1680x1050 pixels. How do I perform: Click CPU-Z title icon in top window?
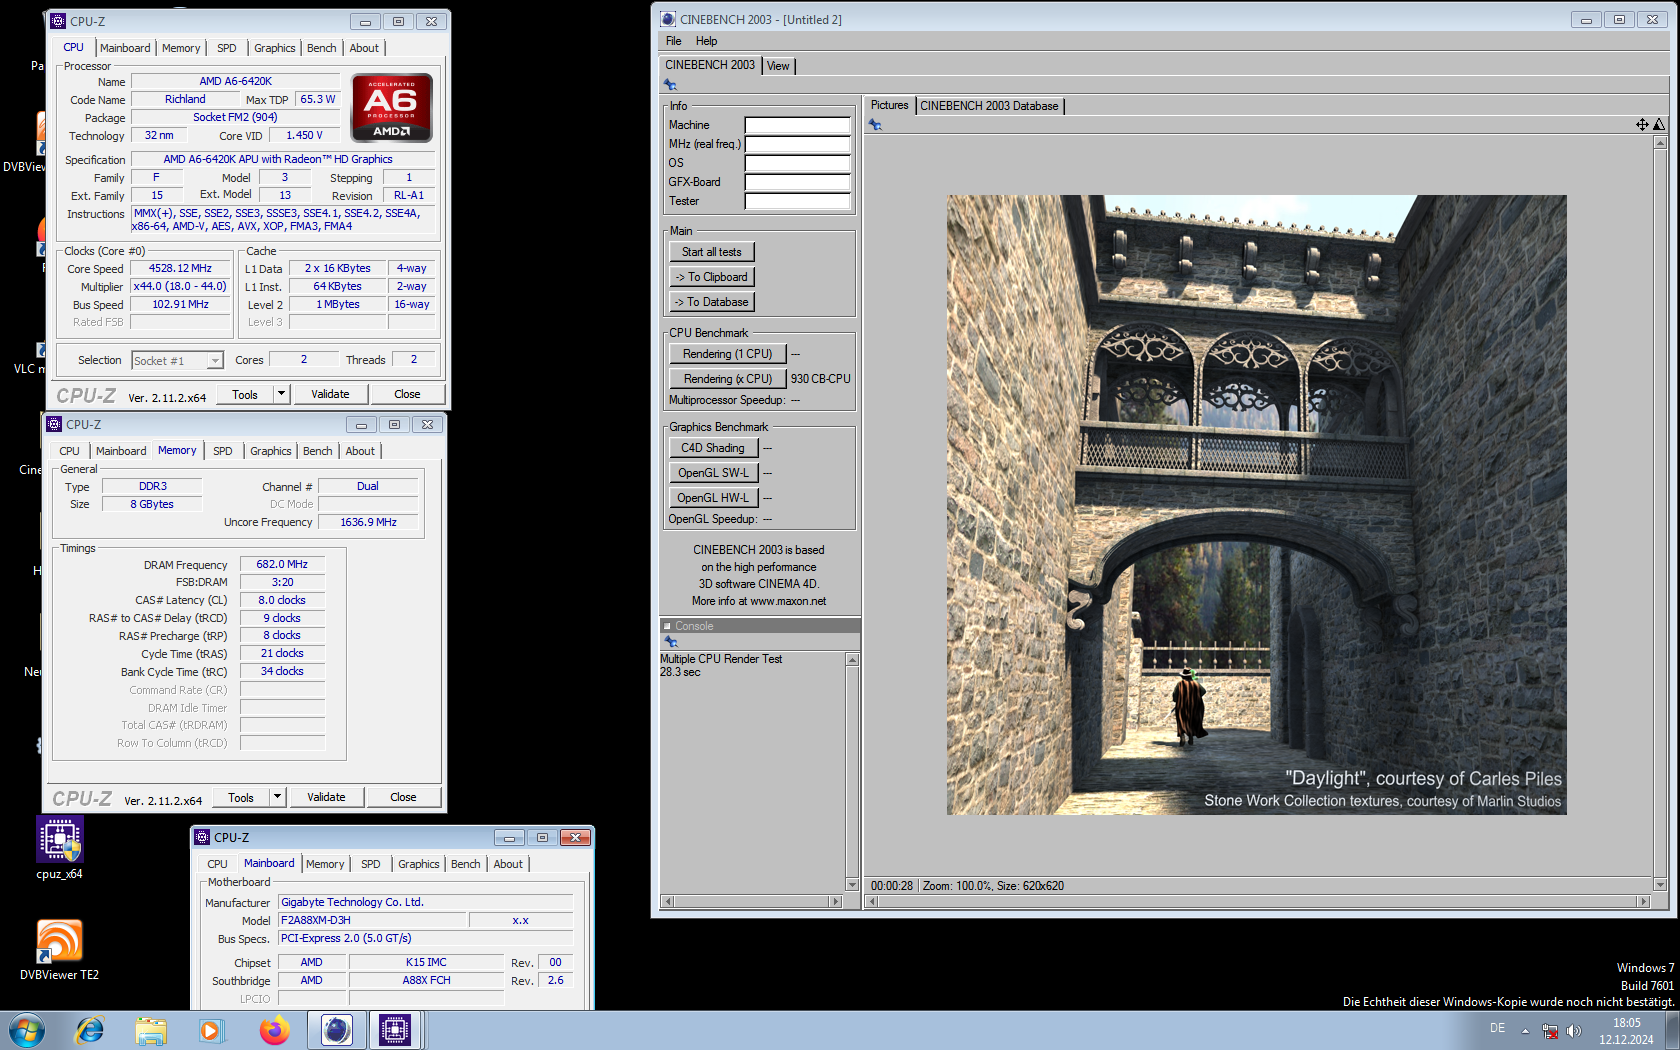[x=58, y=21]
